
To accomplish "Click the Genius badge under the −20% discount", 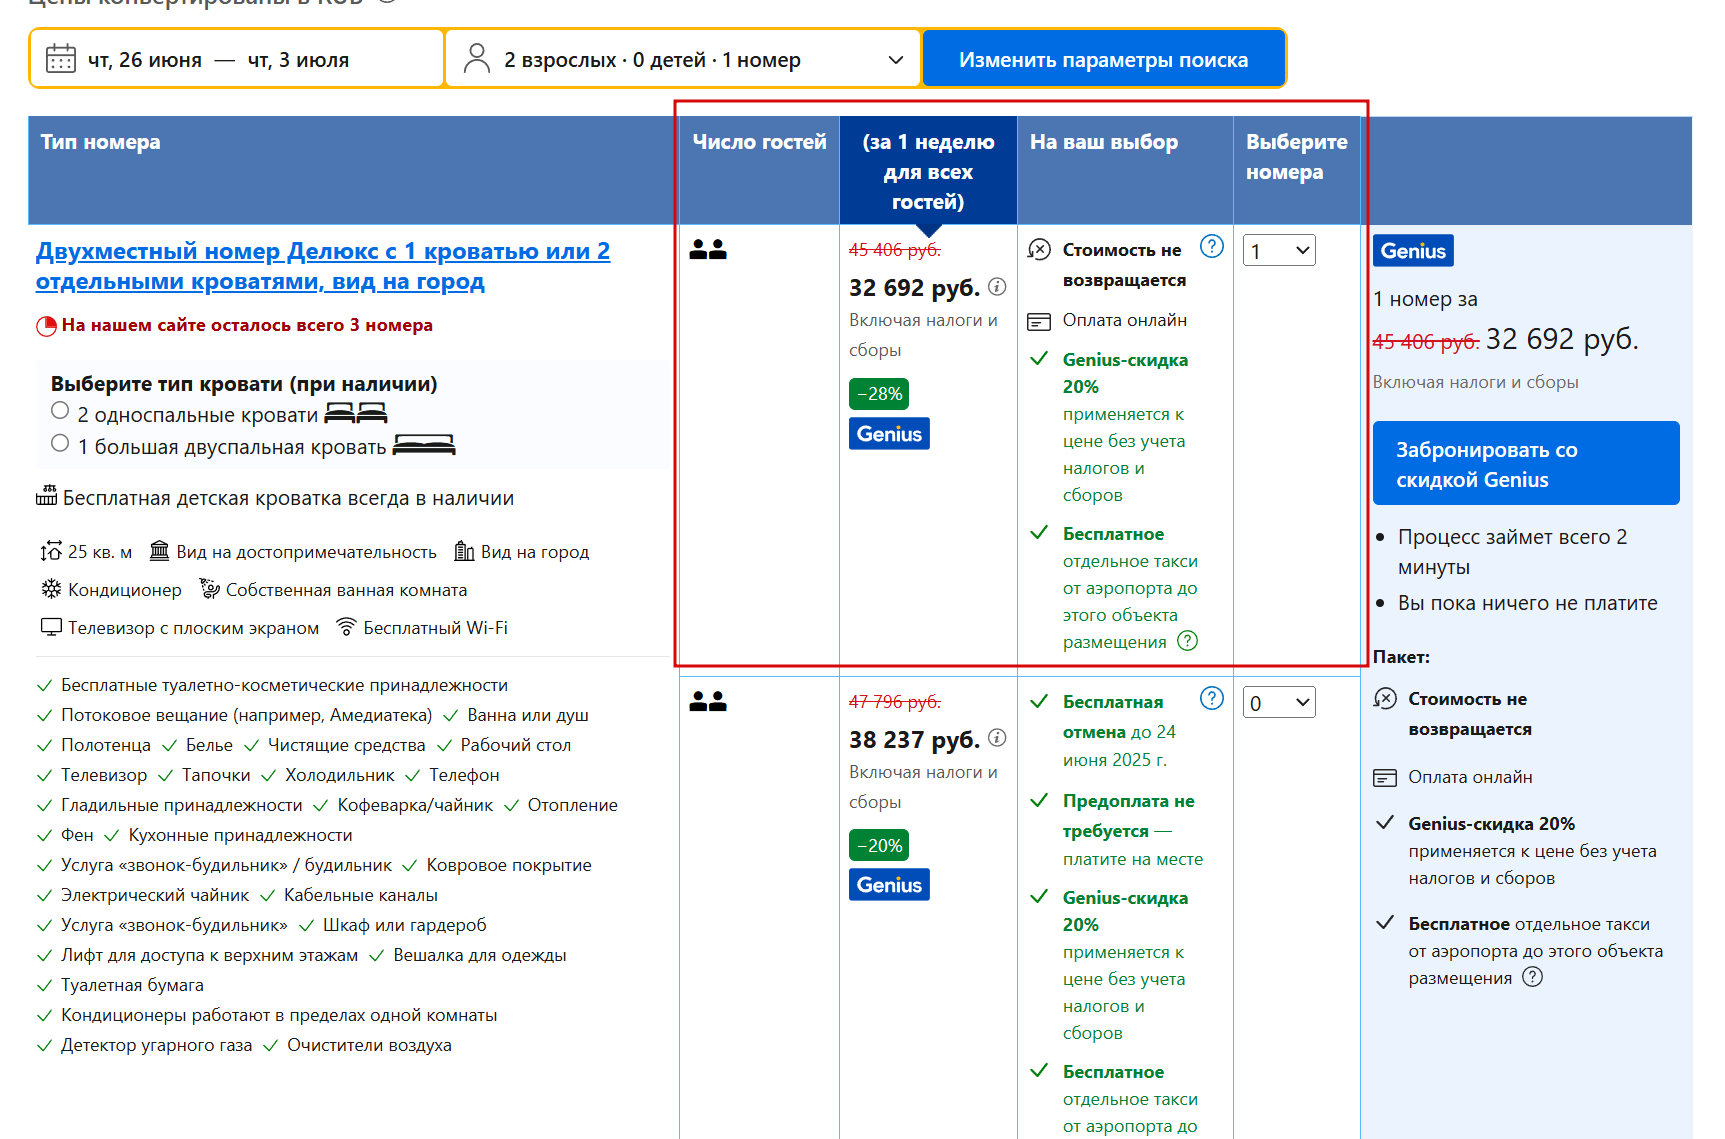I will click(x=889, y=884).
